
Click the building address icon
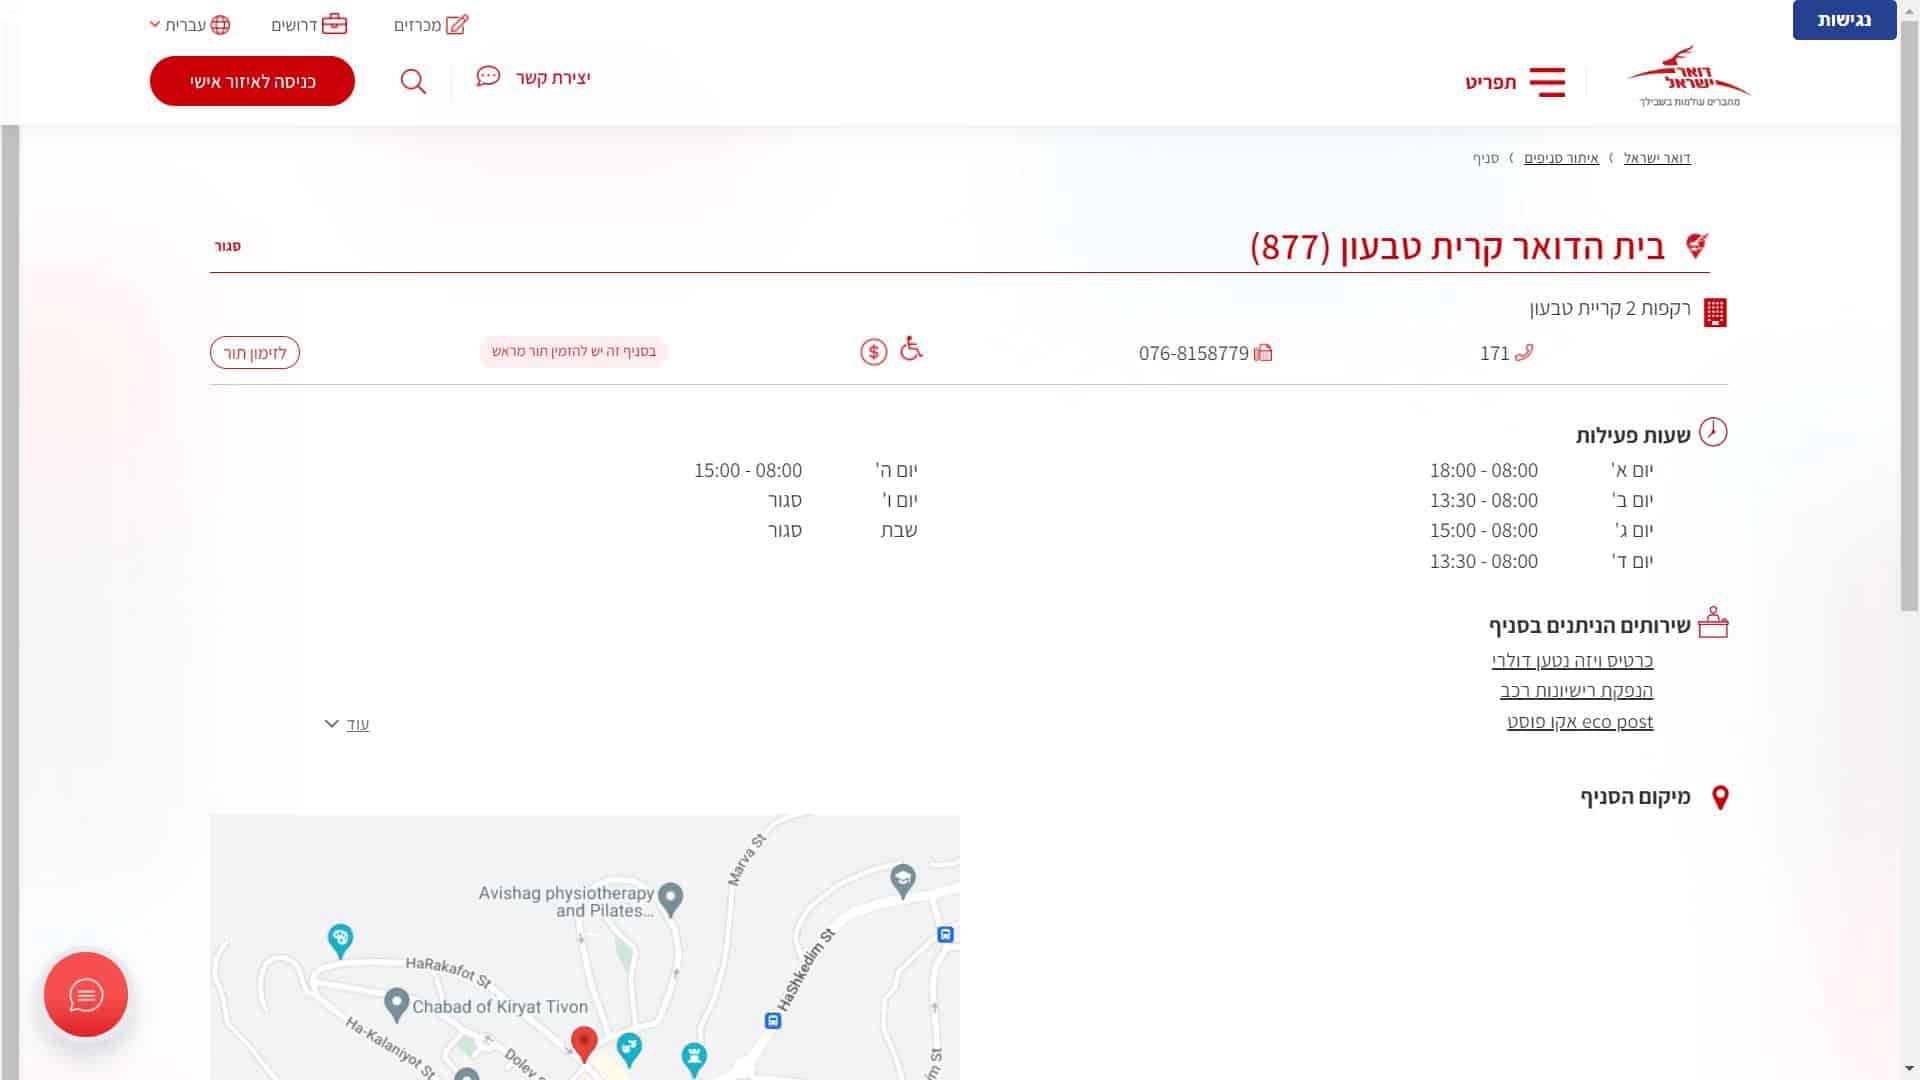[x=1715, y=312]
